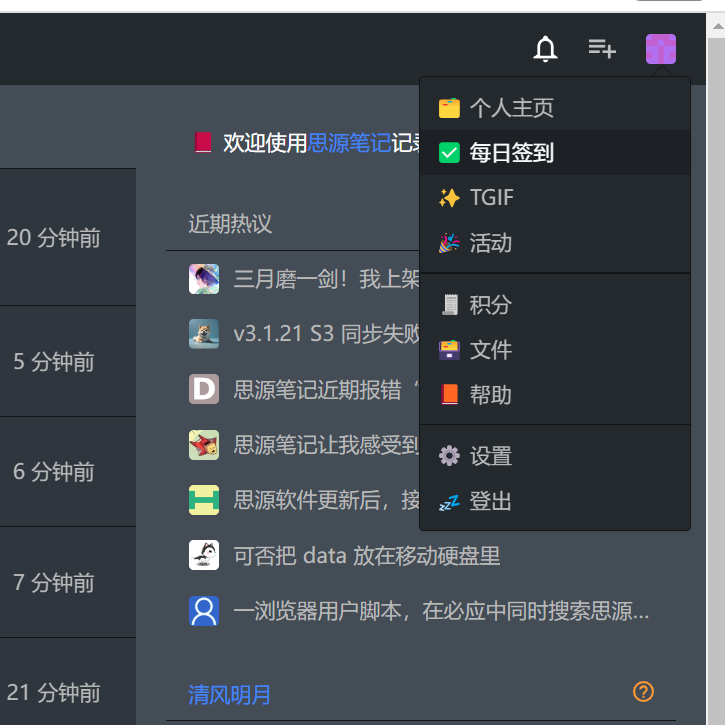Click the 21 分钟前 timestamp

53,693
